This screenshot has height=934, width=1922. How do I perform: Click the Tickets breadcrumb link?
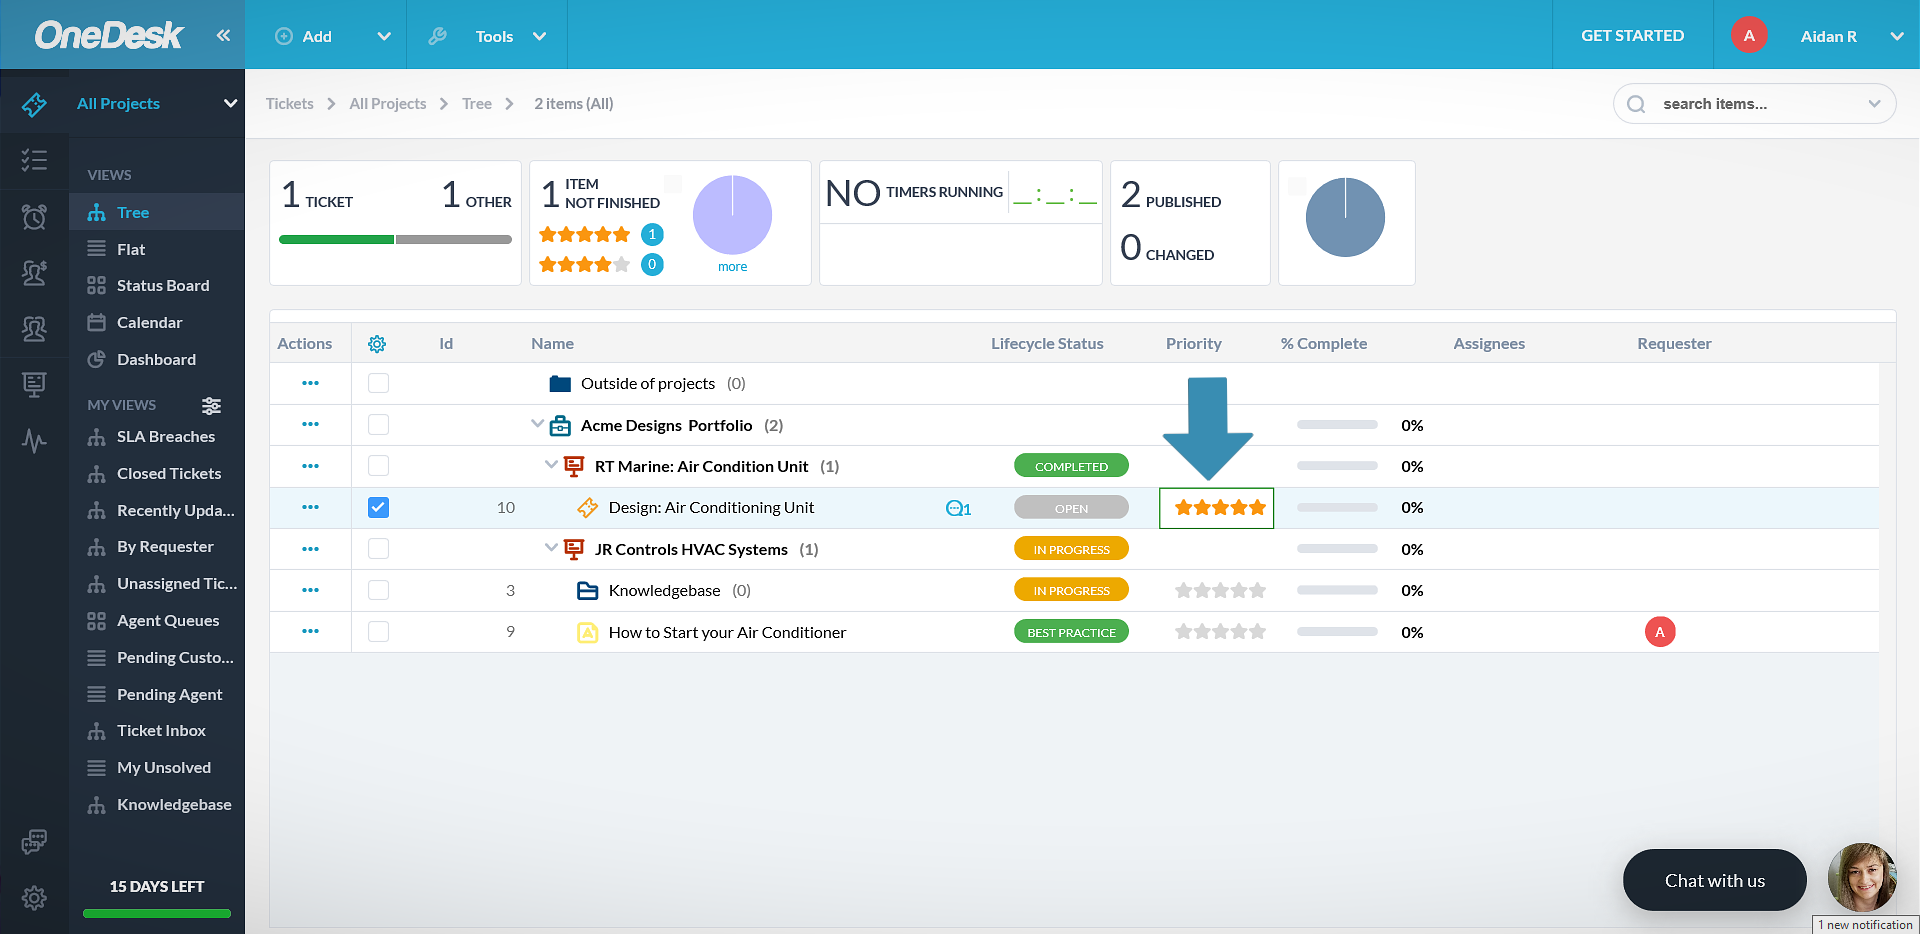point(290,104)
